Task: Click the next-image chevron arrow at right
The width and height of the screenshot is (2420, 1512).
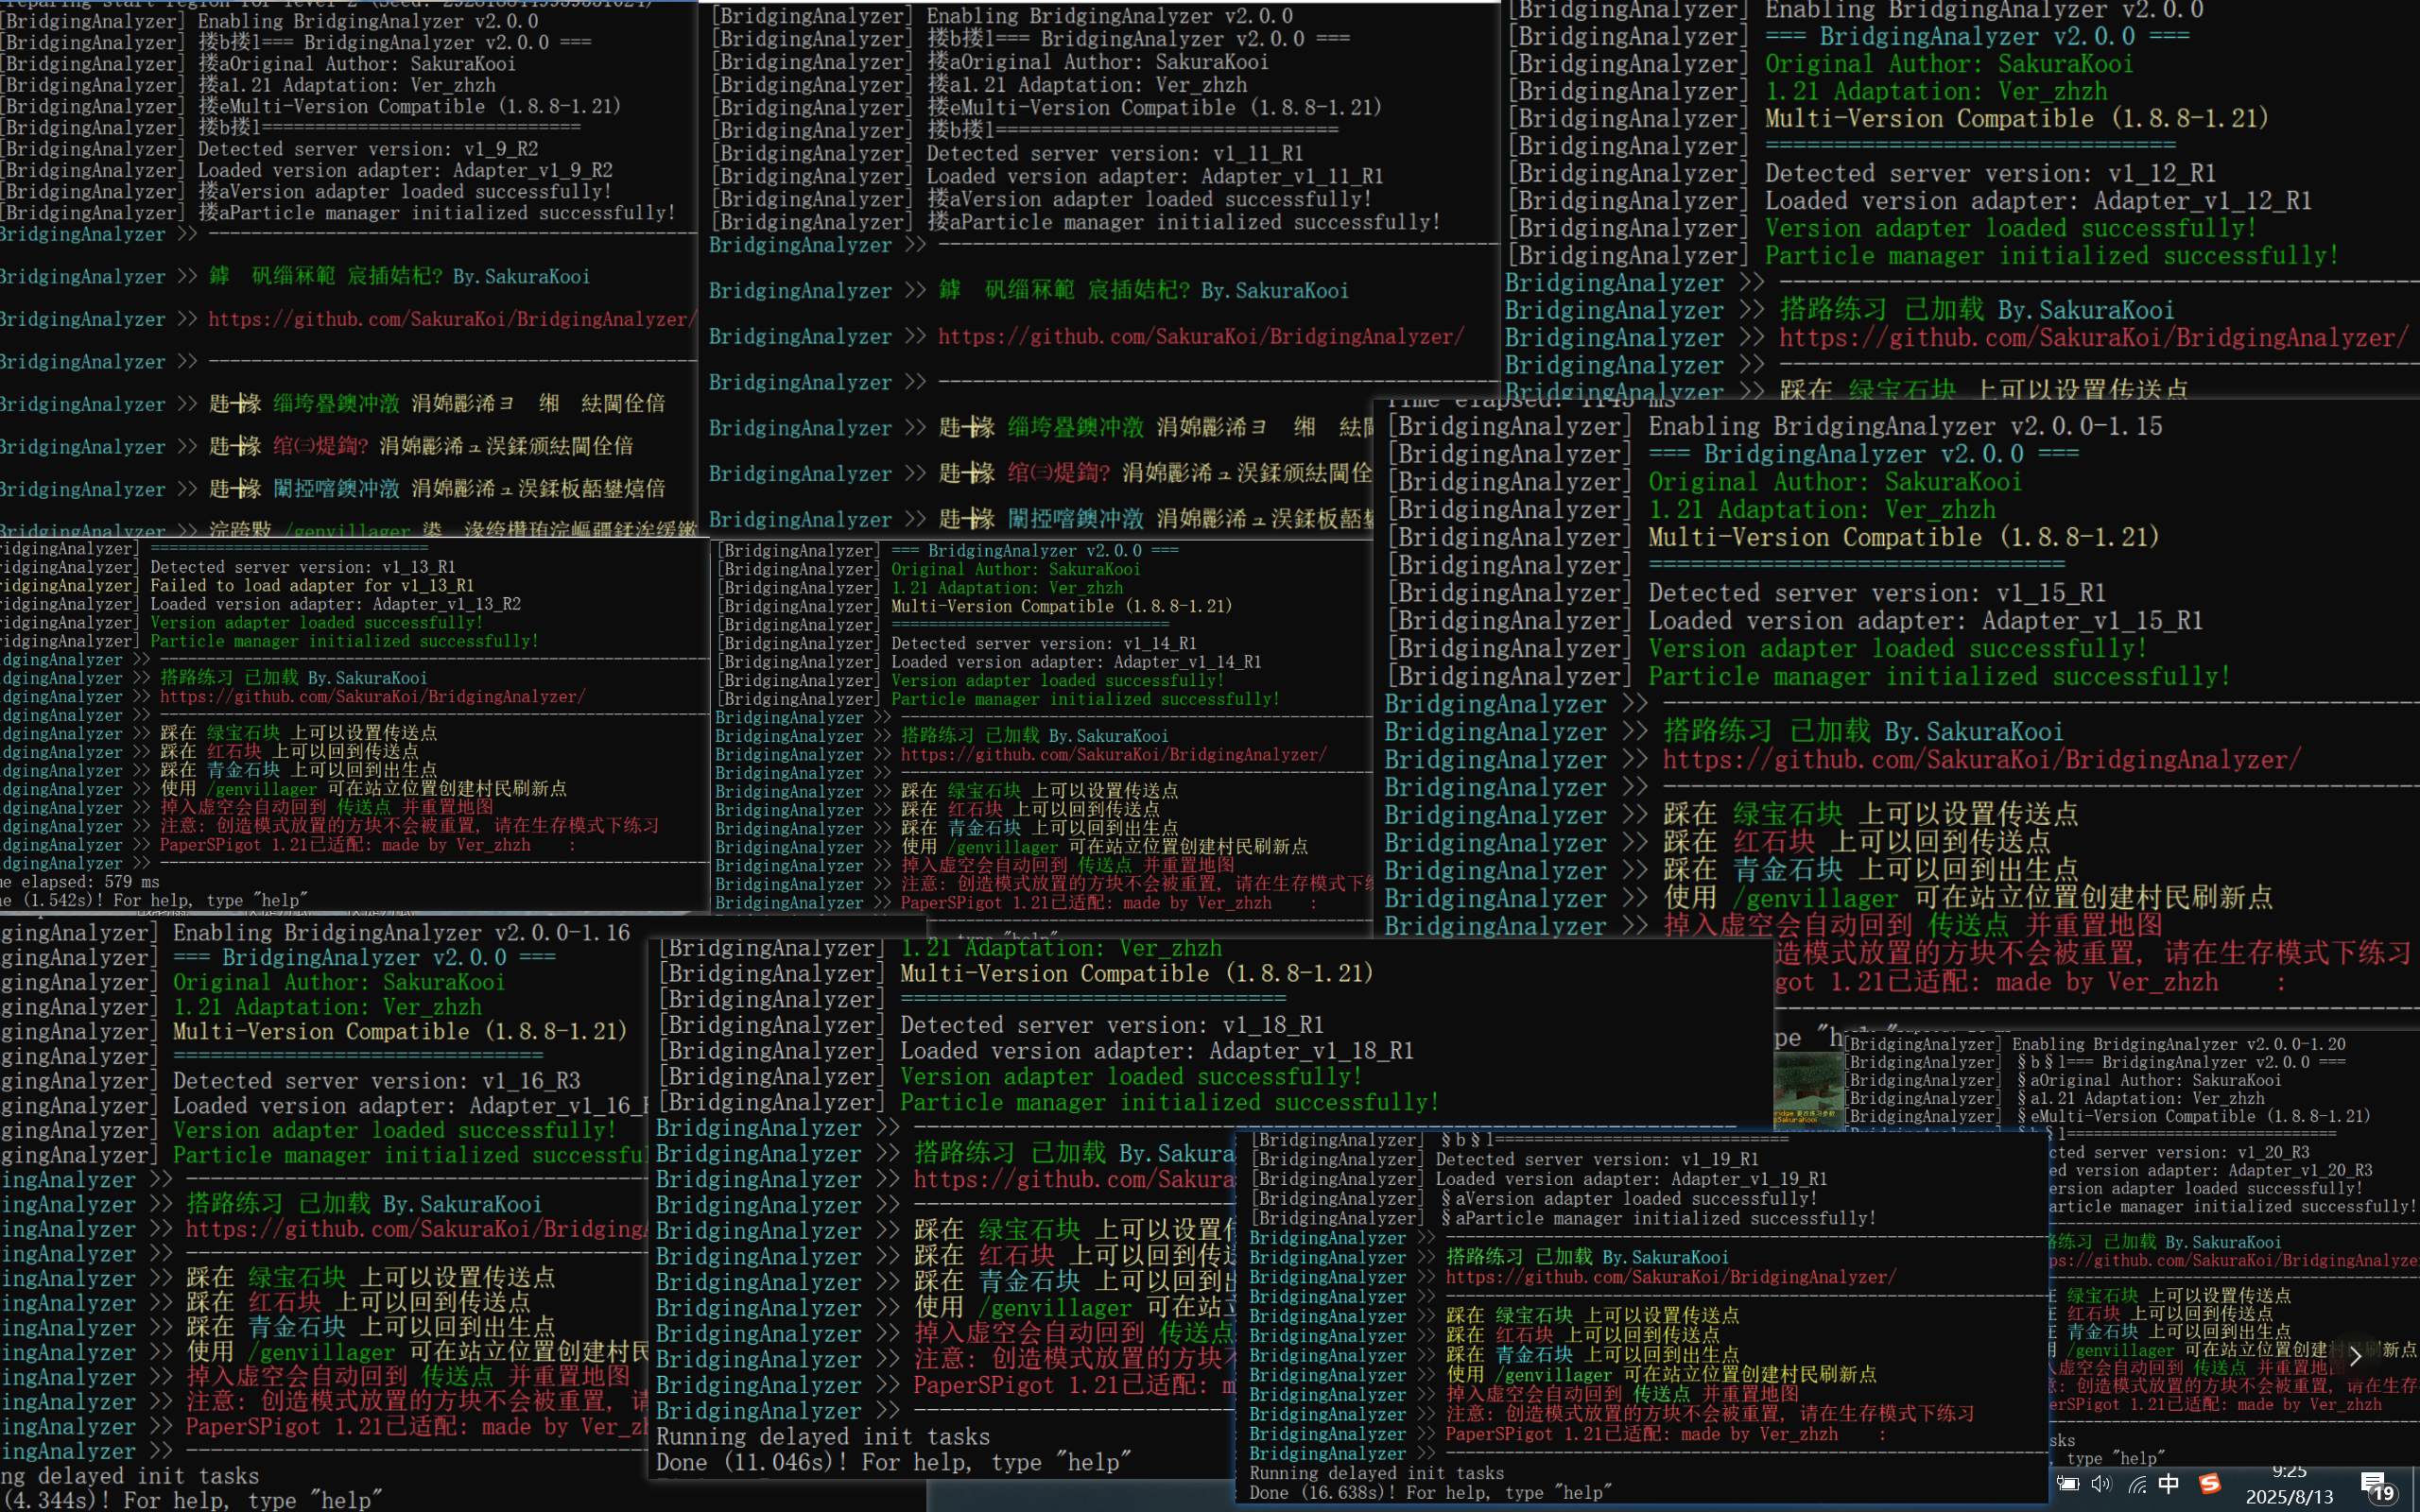Action: pyautogui.click(x=2355, y=1356)
